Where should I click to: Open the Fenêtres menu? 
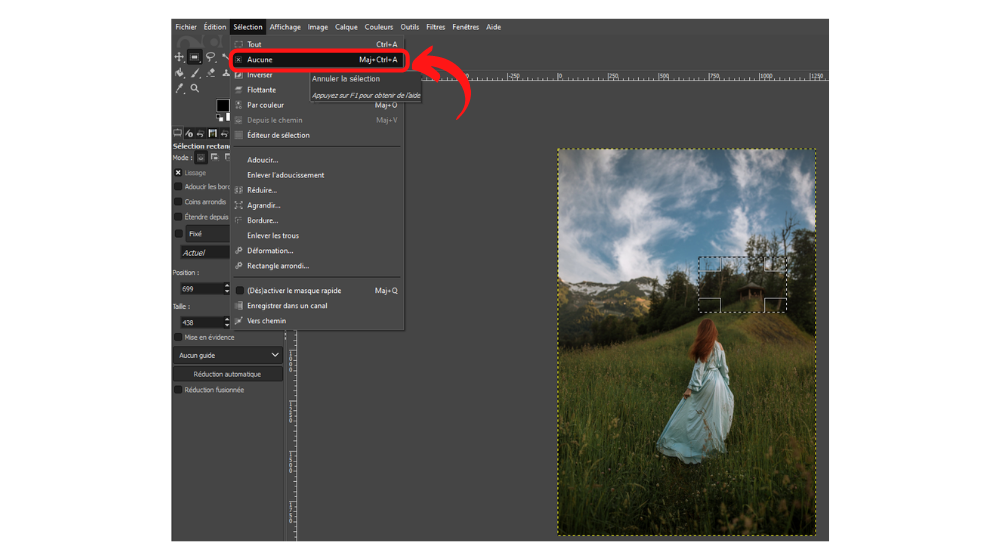coord(466,27)
